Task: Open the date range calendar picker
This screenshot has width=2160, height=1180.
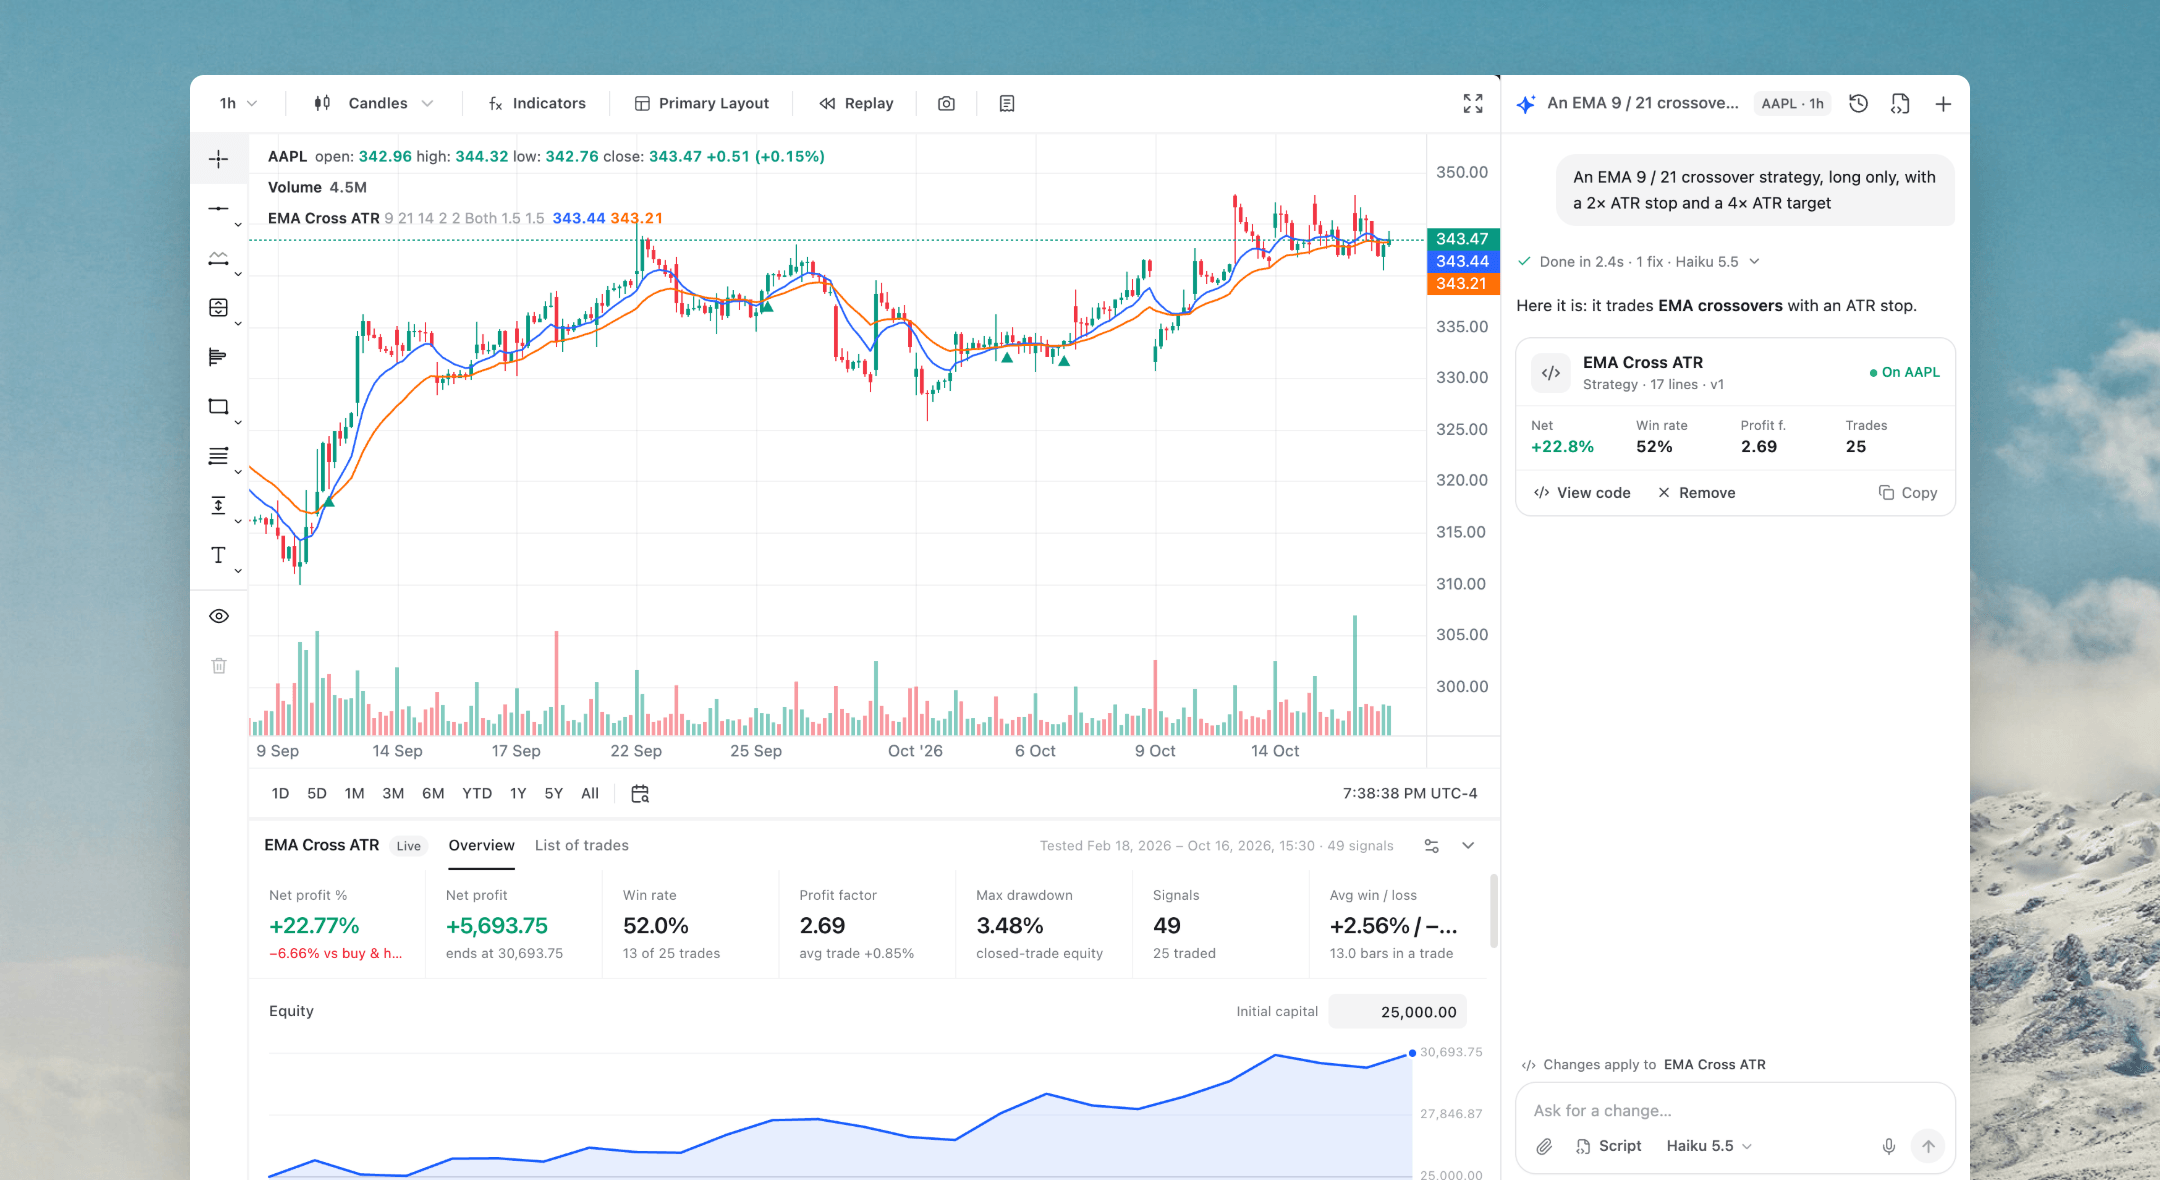Action: 640,793
